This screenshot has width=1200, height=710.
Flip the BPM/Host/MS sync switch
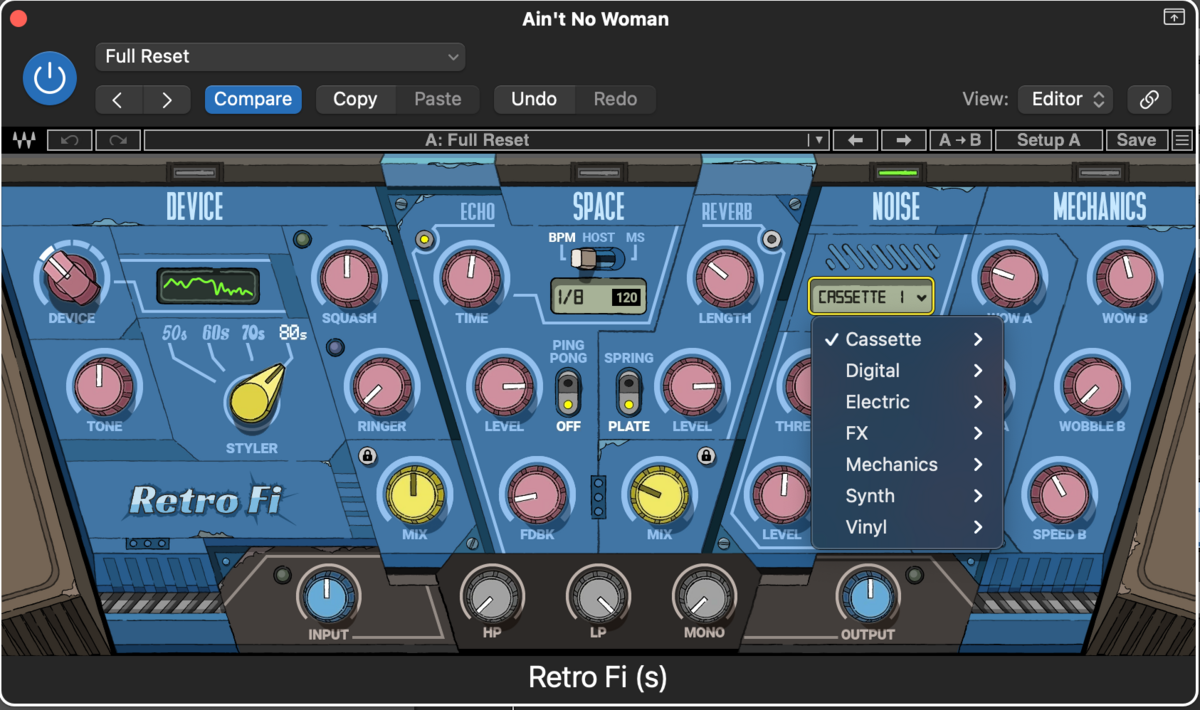pyautogui.click(x=590, y=258)
